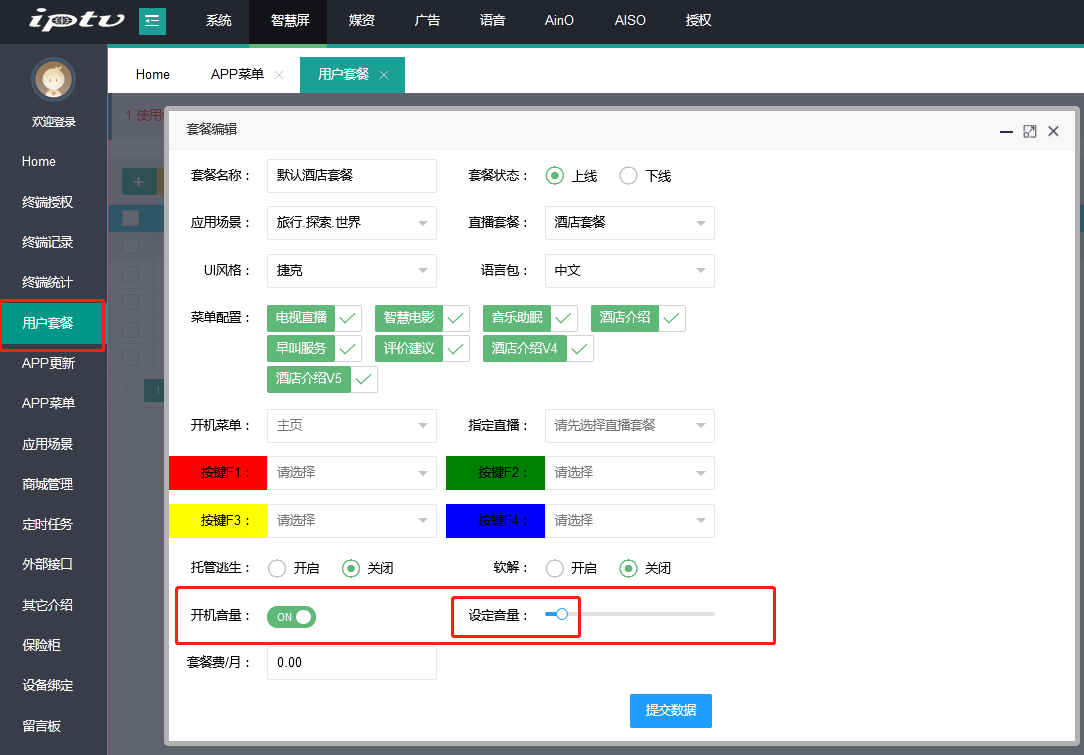Click the sidebar collapse hamburger icon
This screenshot has width=1084, height=755.
(x=152, y=20)
